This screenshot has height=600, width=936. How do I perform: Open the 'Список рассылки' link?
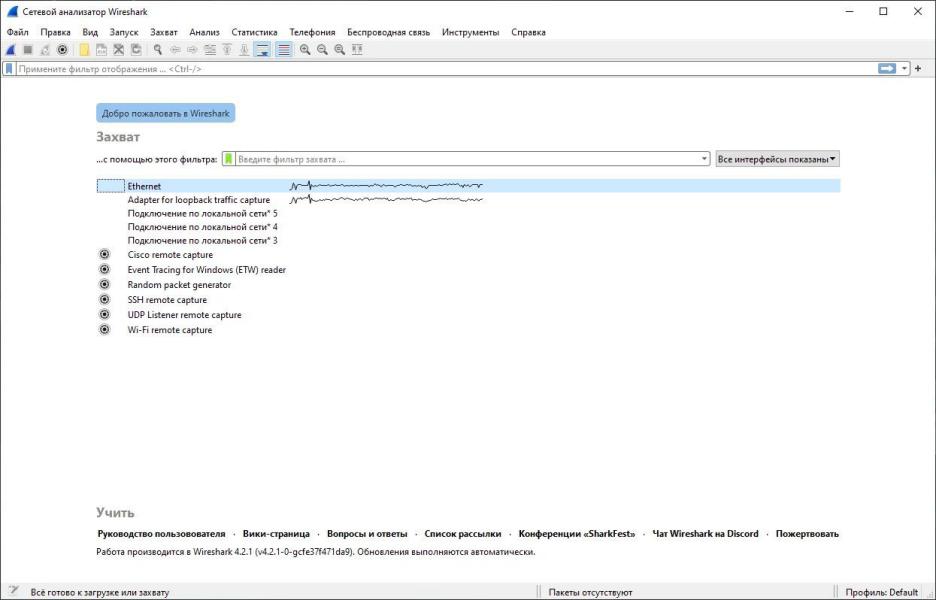click(x=463, y=534)
